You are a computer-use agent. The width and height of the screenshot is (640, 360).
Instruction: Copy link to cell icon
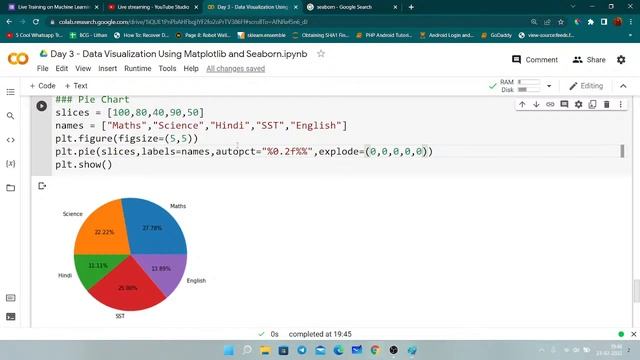[x=550, y=104]
